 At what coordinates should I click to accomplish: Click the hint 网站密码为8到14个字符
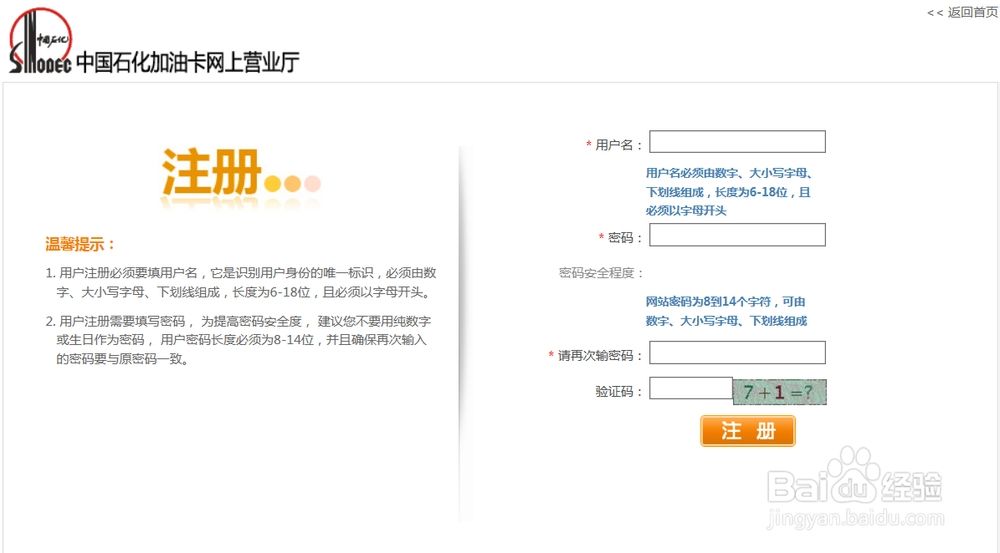726,311
